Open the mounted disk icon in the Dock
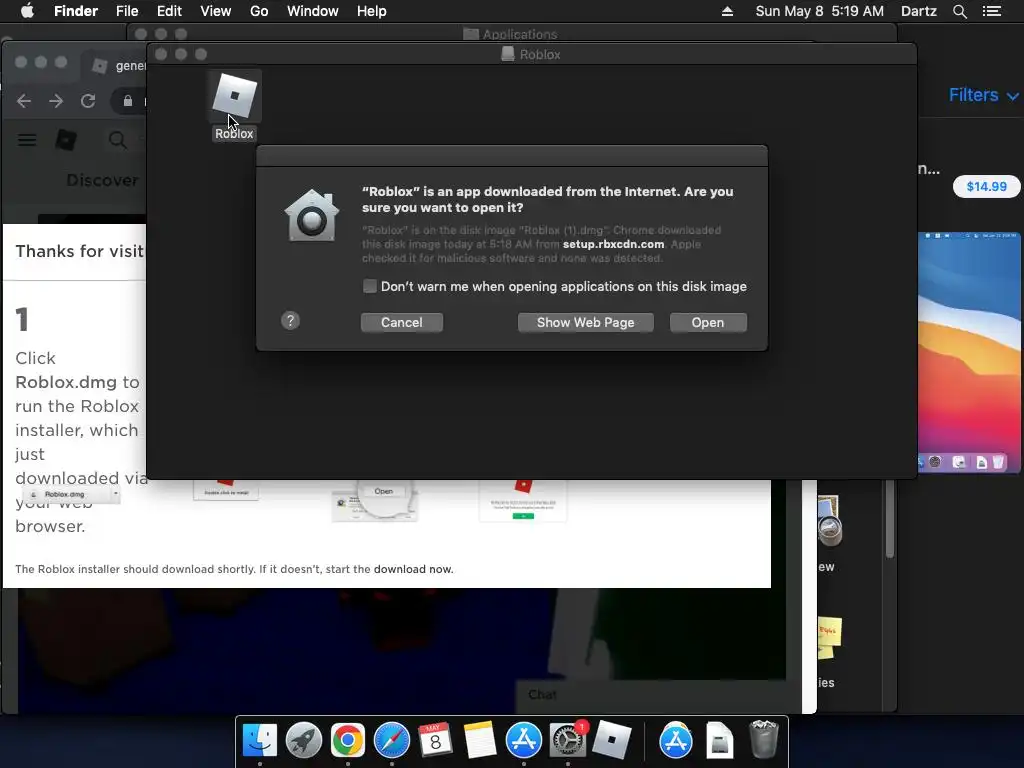Screen dimensions: 1024x768 720,741
